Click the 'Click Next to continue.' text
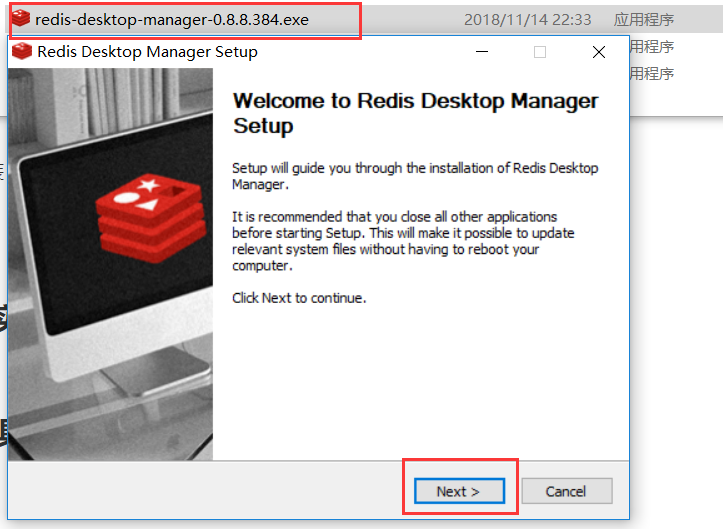The height and width of the screenshot is (529, 723). (x=299, y=298)
